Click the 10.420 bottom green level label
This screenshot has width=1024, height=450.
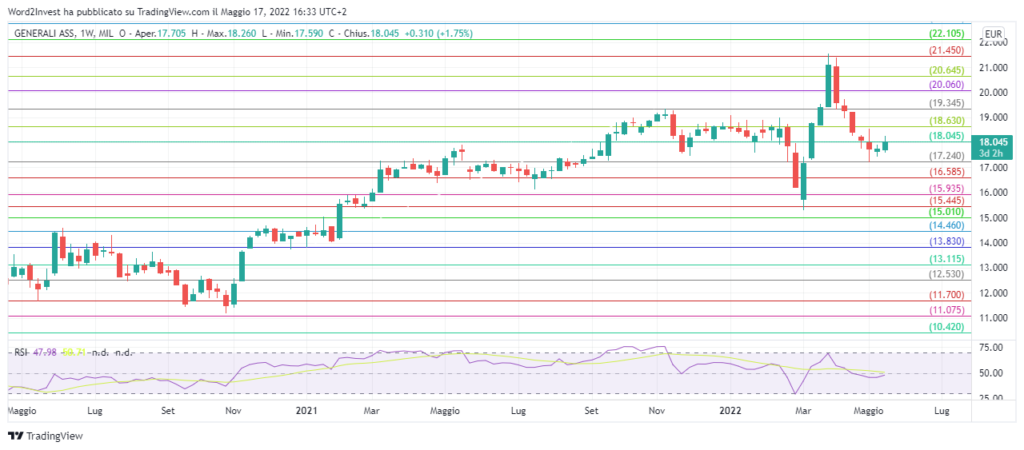945,327
